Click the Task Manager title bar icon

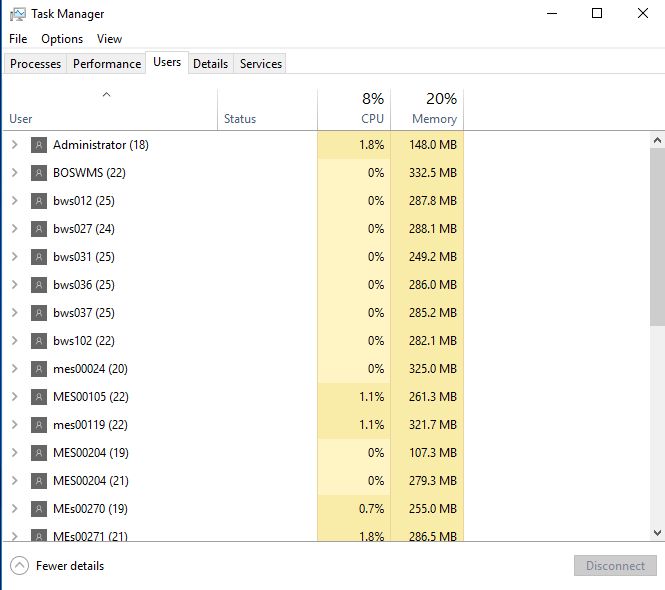pyautogui.click(x=17, y=14)
